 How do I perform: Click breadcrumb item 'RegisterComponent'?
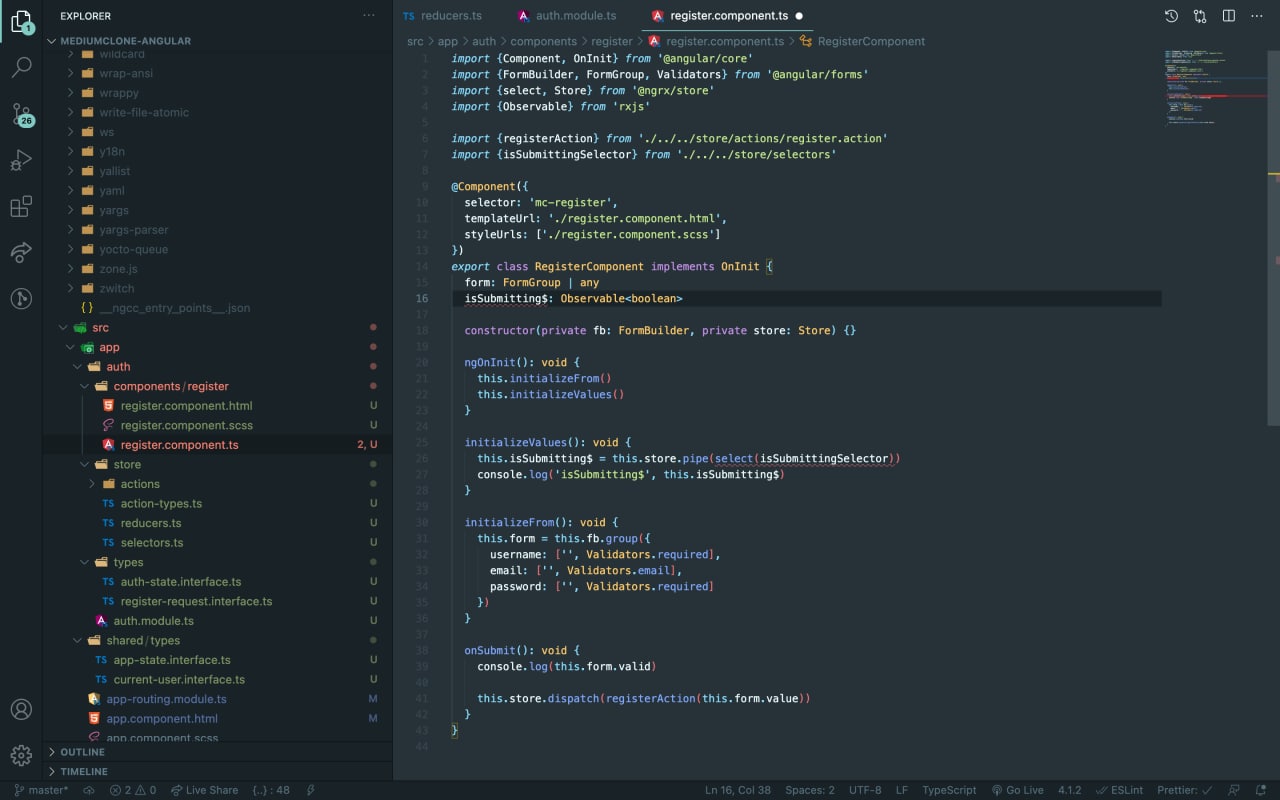pyautogui.click(x=871, y=41)
